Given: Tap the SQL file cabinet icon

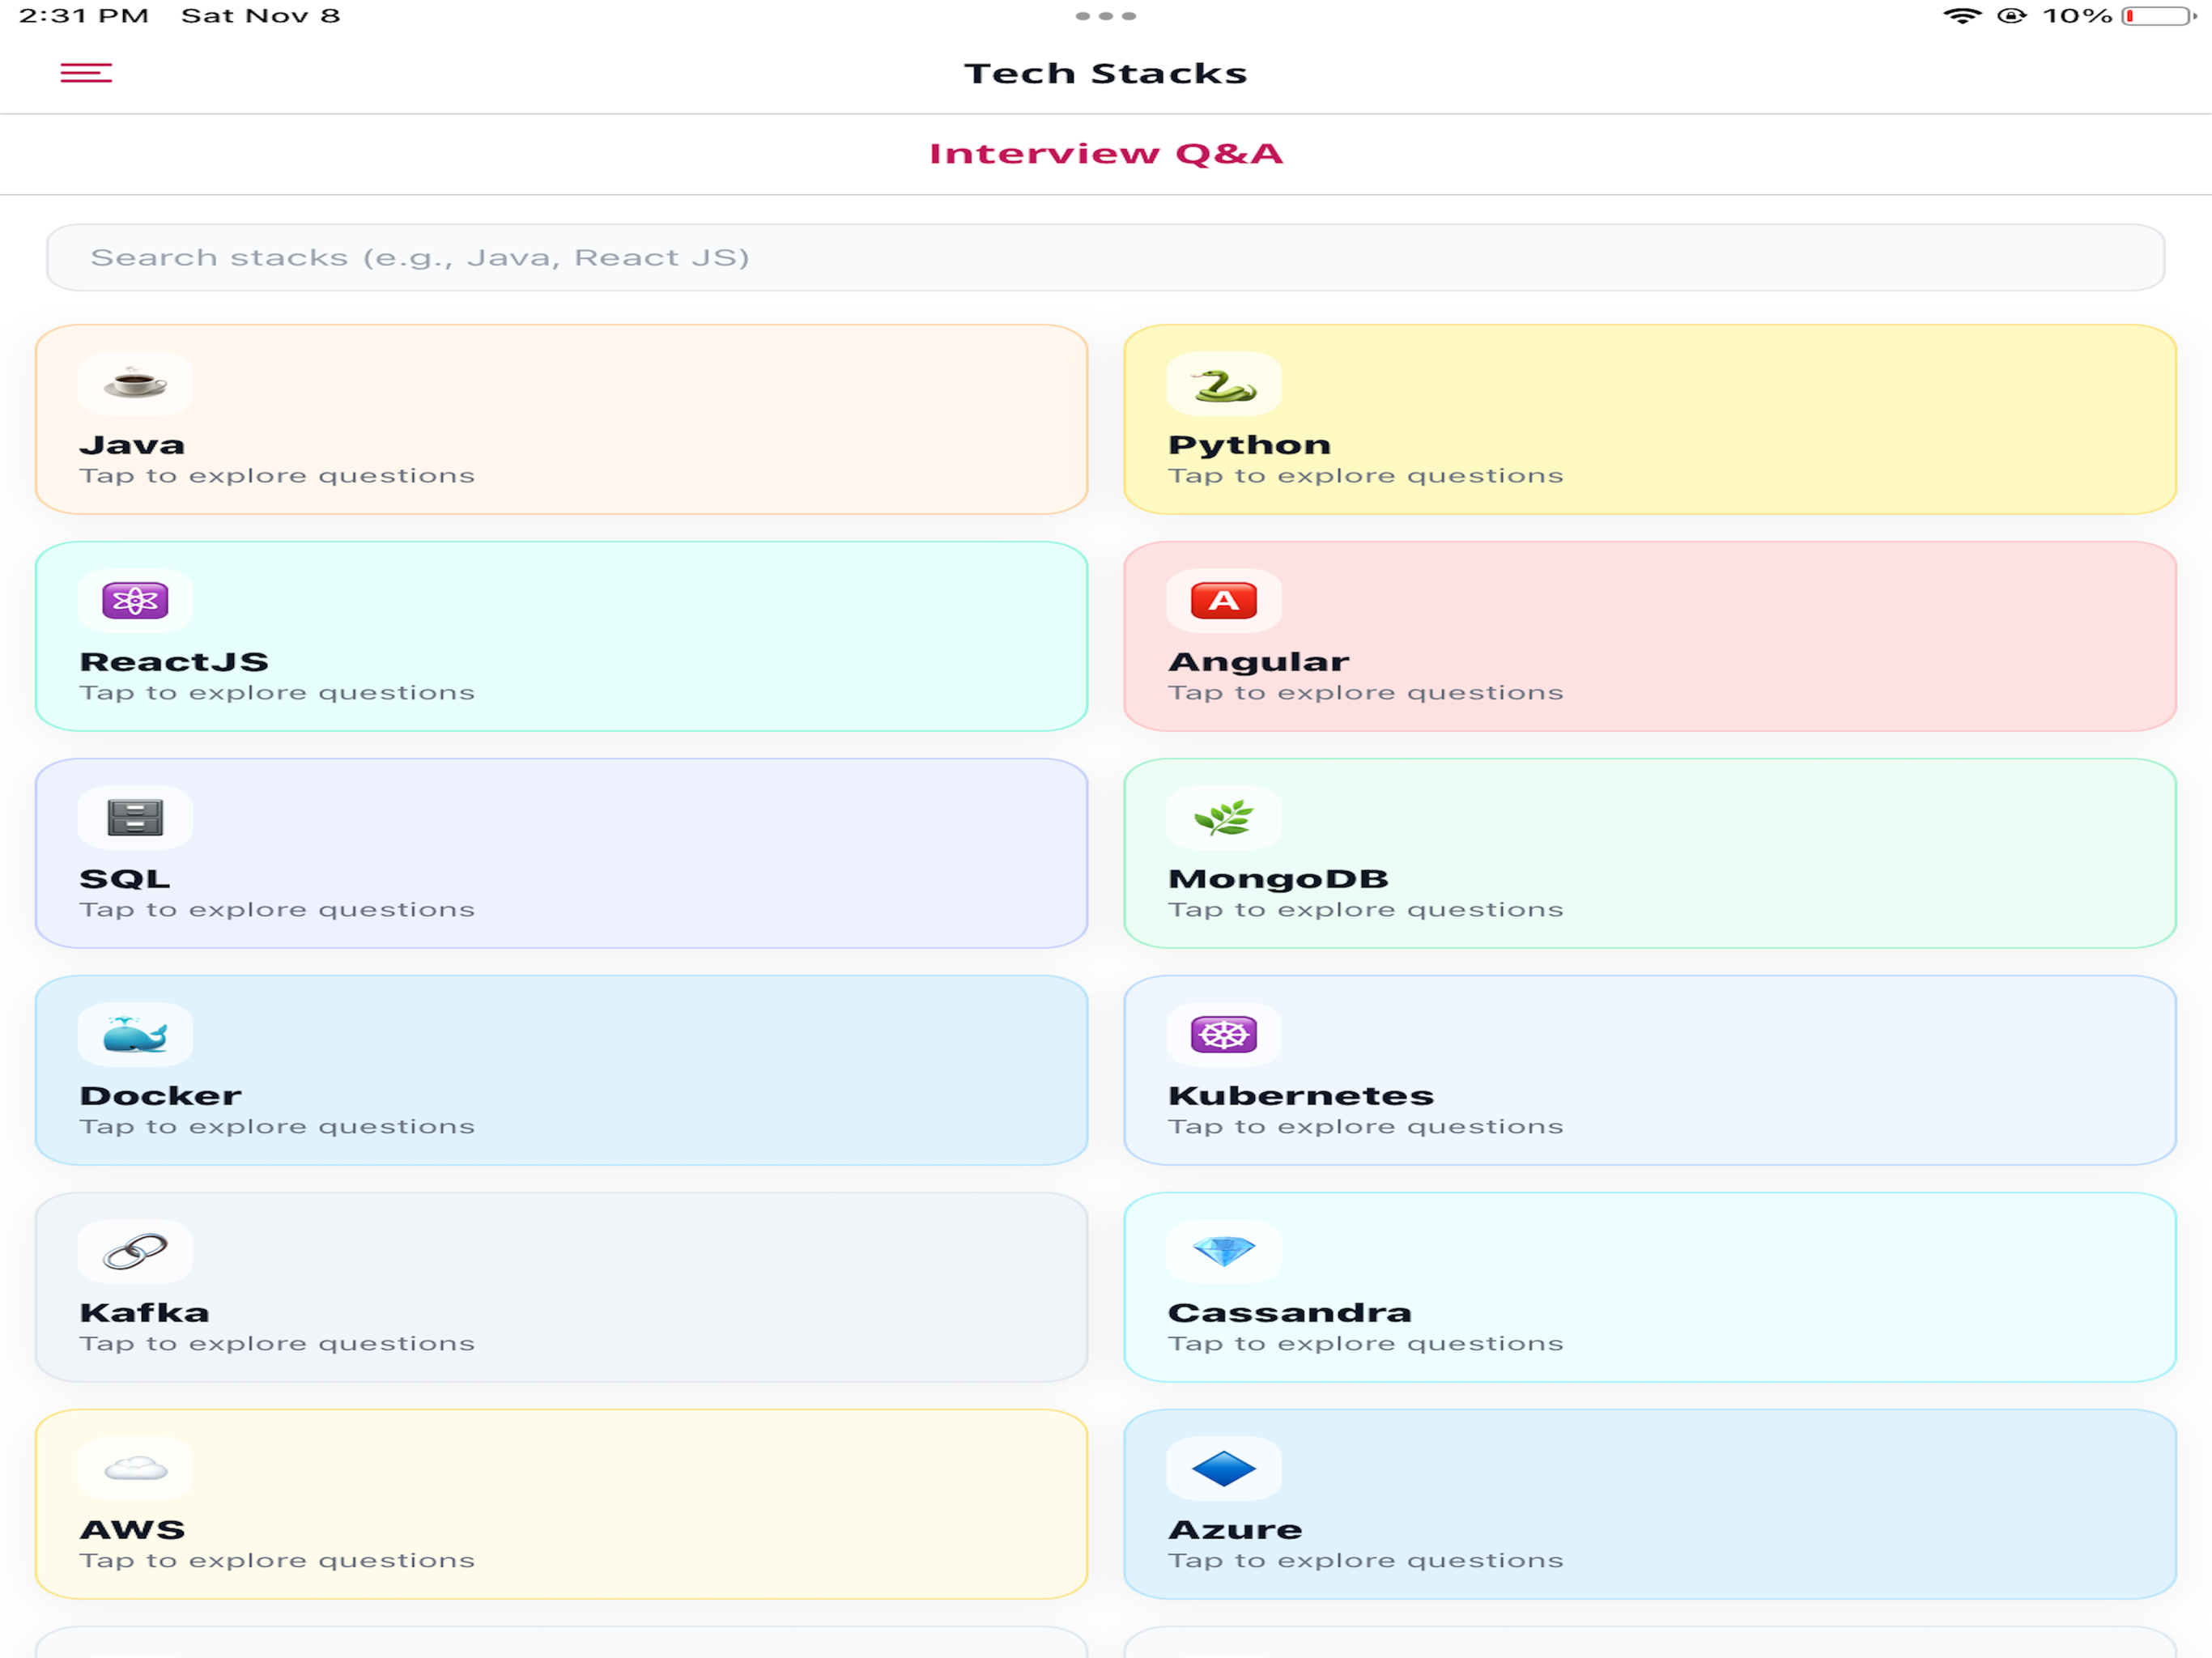Looking at the screenshot, I should [135, 818].
